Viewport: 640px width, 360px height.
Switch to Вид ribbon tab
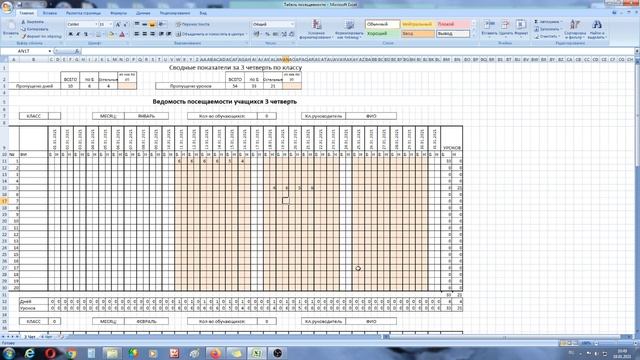coord(203,13)
